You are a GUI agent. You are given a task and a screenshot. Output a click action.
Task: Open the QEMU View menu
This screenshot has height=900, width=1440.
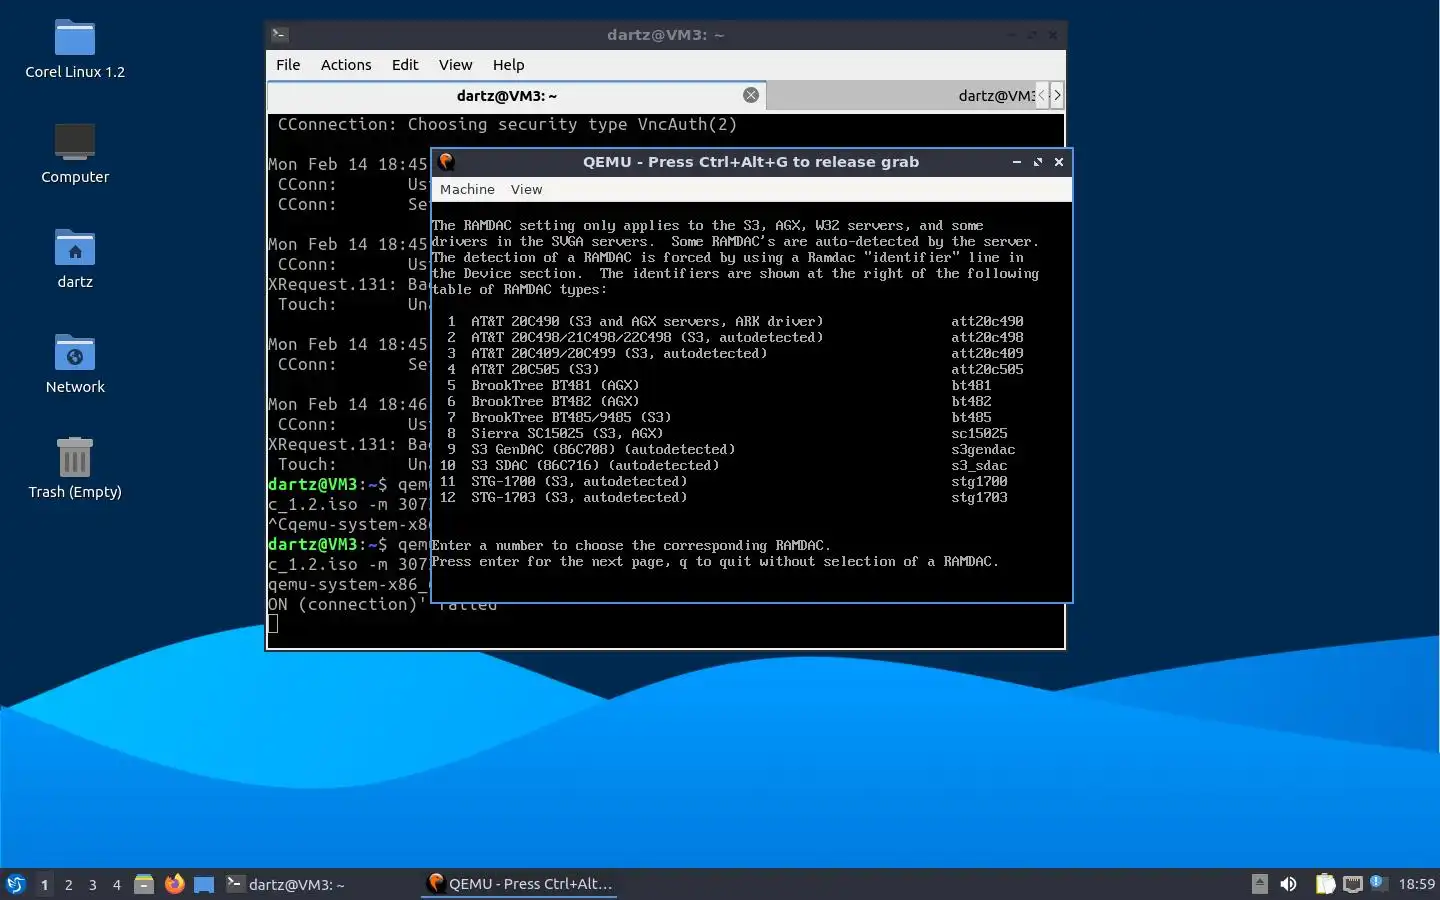(526, 189)
